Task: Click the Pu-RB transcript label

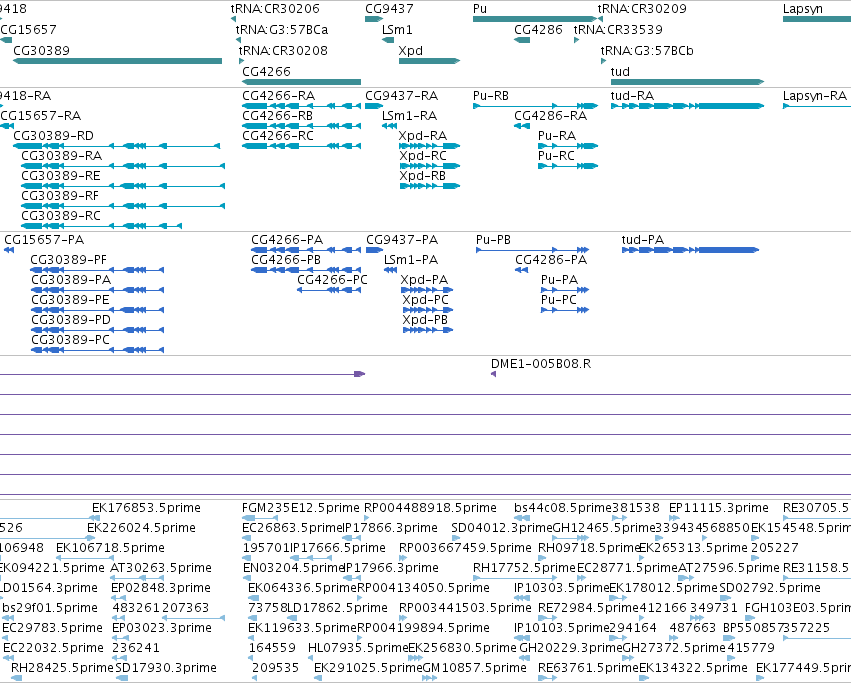Action: click(x=491, y=96)
